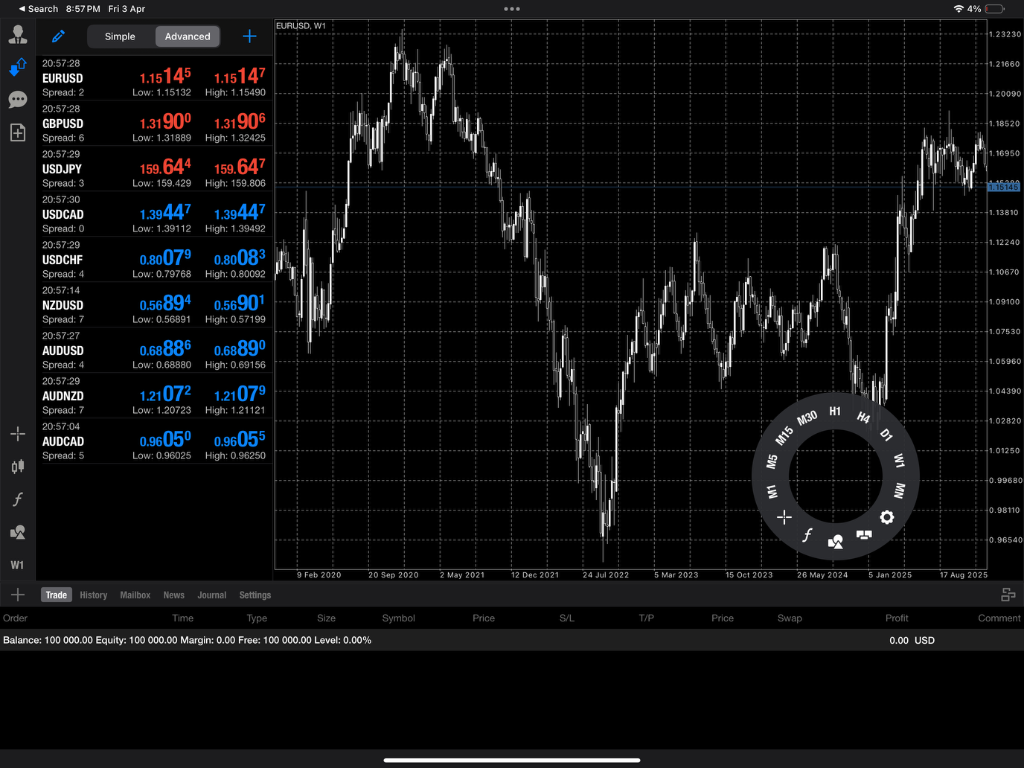Screen dimensions: 1024x768
Task: Click the Symbol column header
Action: coord(398,618)
